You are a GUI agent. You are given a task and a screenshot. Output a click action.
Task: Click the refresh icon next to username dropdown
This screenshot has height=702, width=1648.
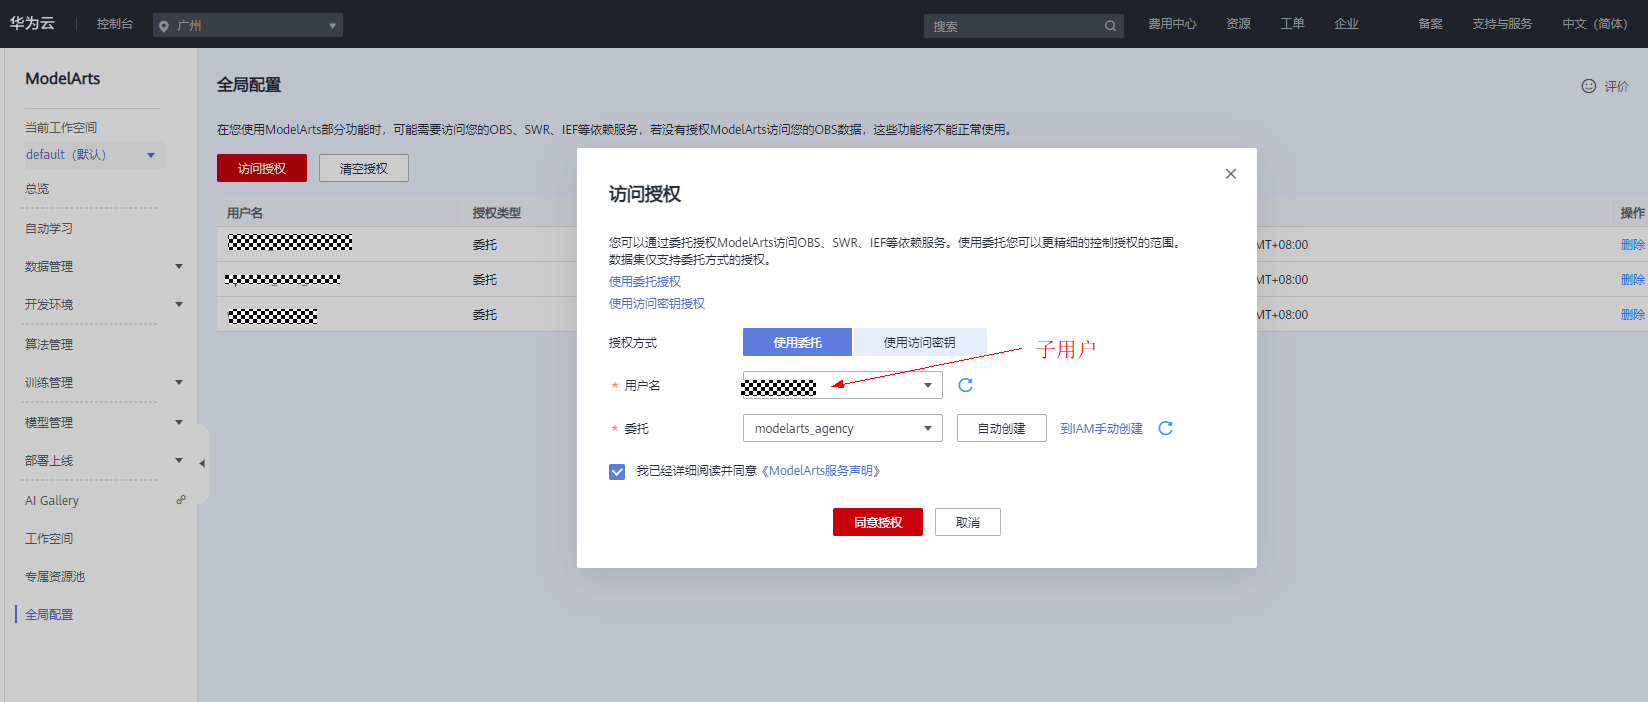pos(965,385)
